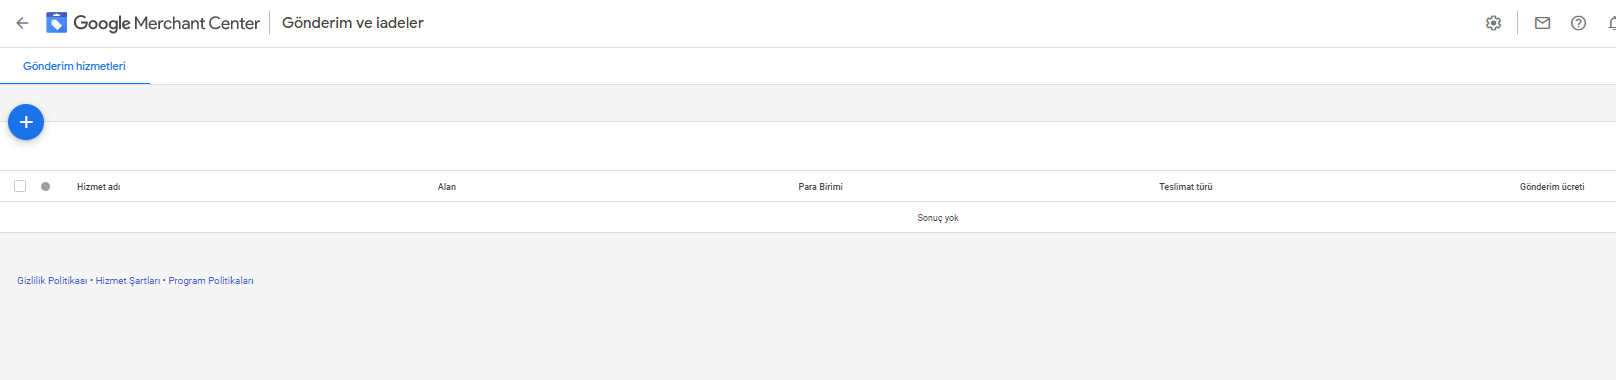Open the Google Merchant Center logo
This screenshot has width=1616, height=380.
pyautogui.click(x=153, y=23)
